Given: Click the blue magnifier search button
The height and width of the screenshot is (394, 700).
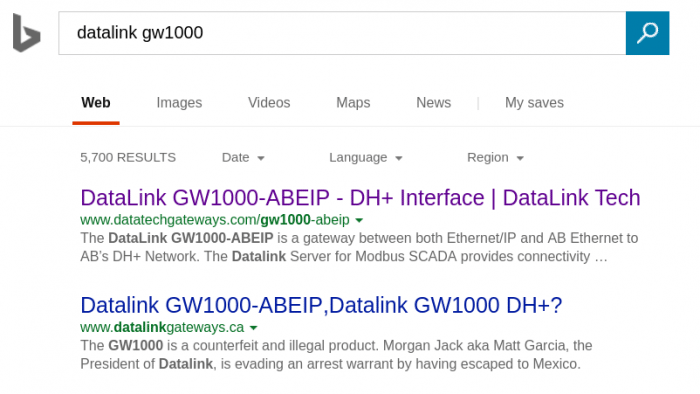Looking at the screenshot, I should click(647, 33).
